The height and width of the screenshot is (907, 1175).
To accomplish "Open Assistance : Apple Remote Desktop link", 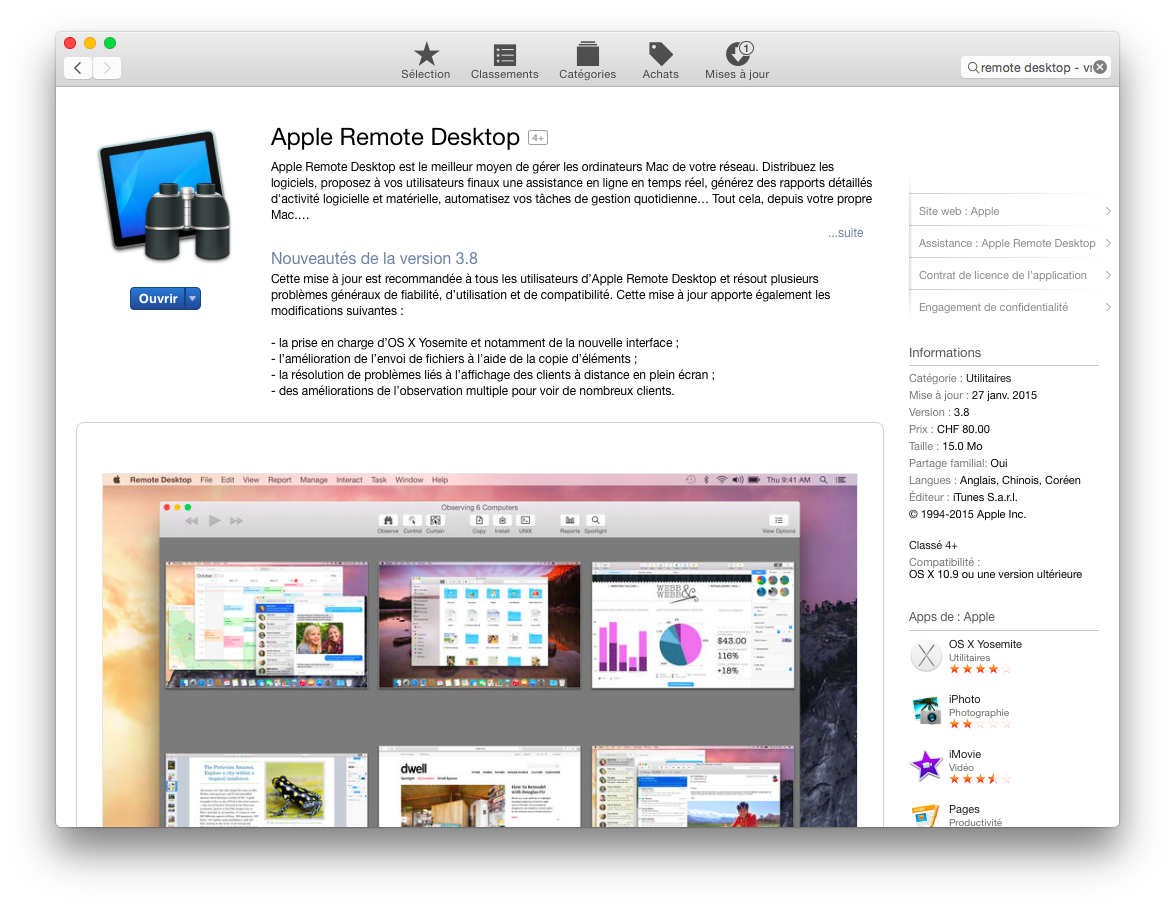I will point(1007,243).
